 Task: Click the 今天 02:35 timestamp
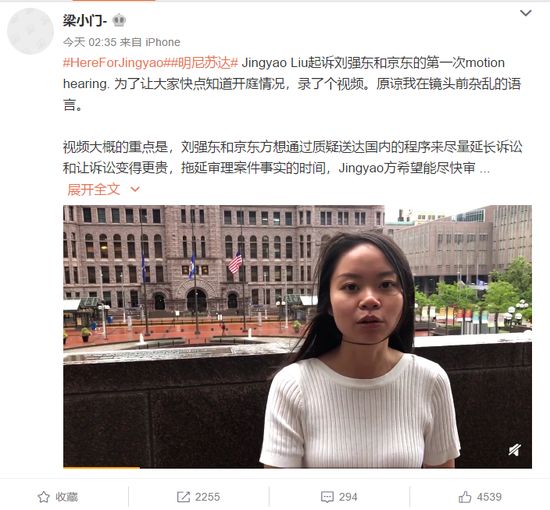[89, 42]
